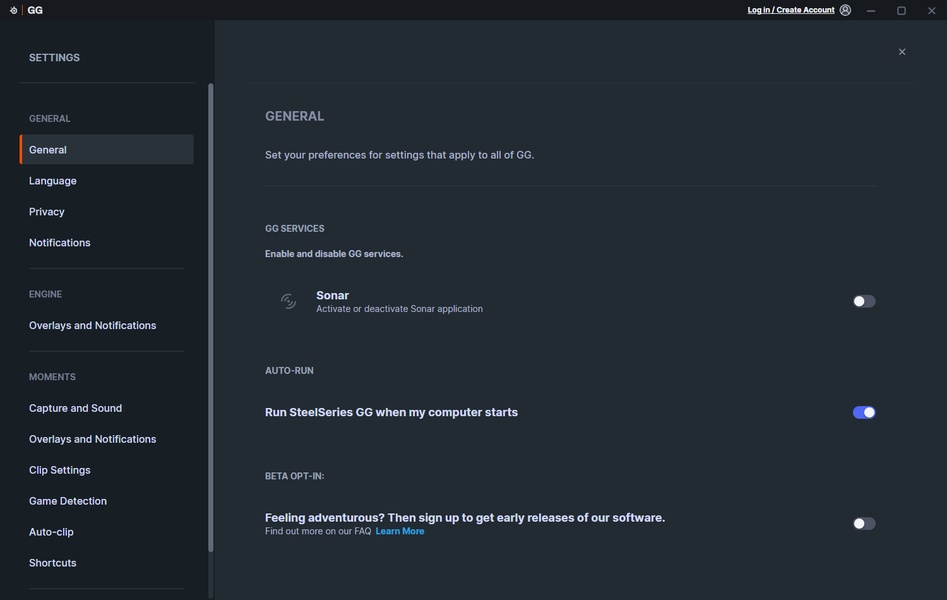
Task: Select Engine Overlays and Notifications
Action: click(92, 326)
